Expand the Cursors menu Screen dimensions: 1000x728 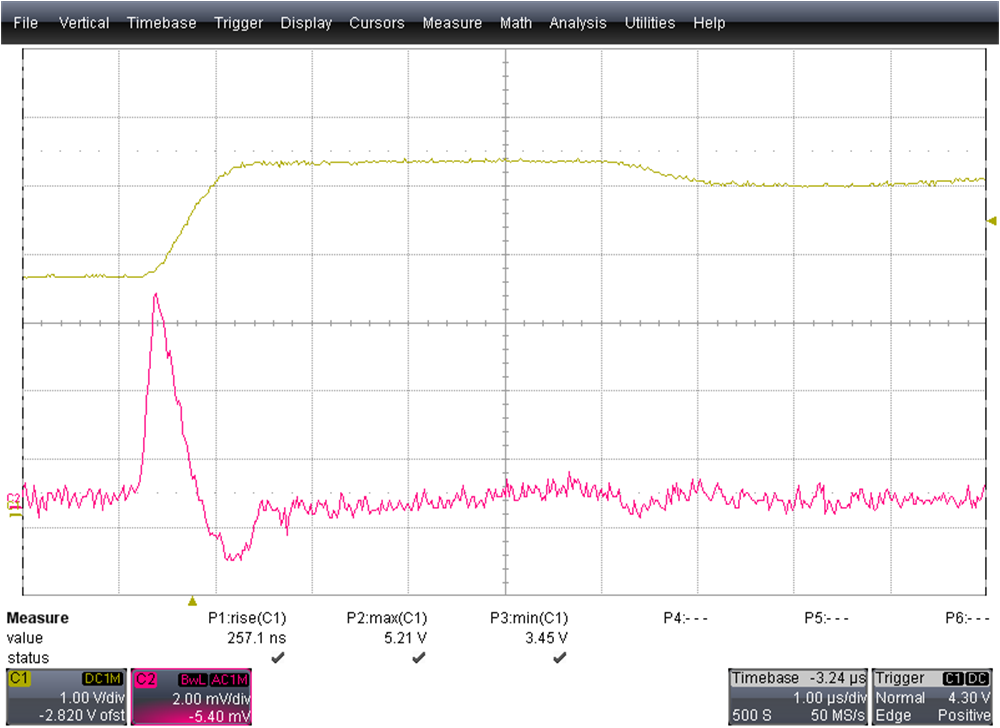[x=377, y=22]
